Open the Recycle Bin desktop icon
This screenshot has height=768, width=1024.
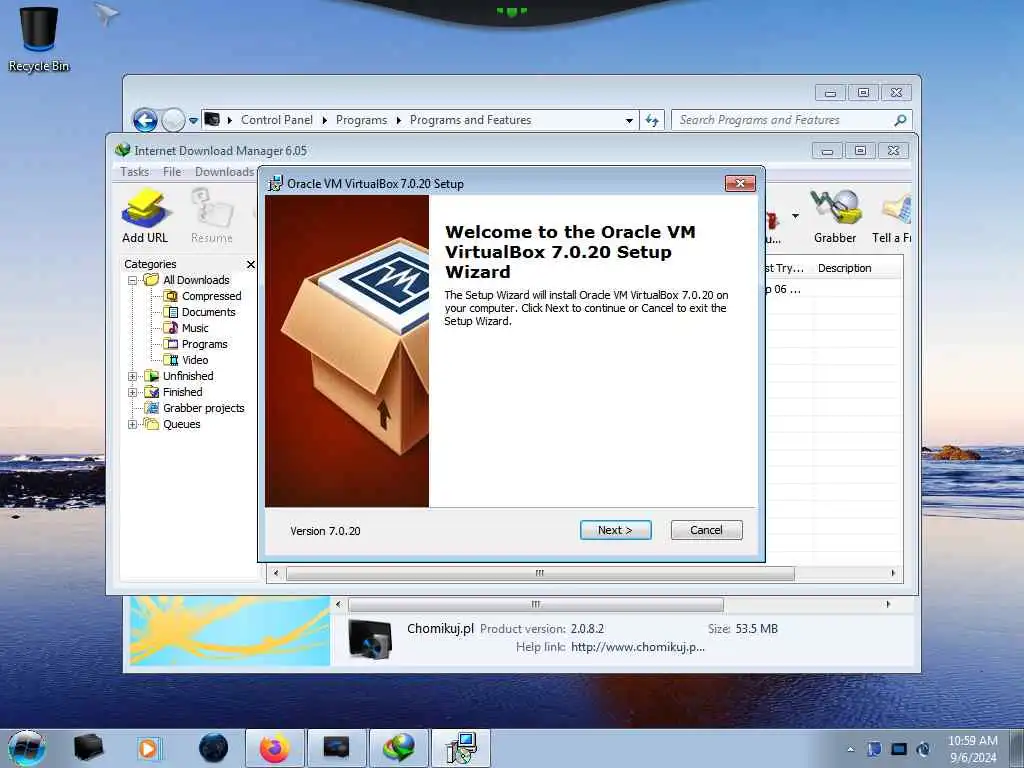pos(39,39)
